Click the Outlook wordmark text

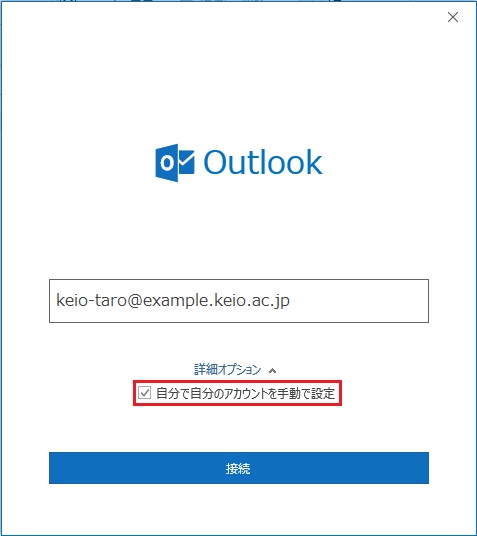(263, 162)
